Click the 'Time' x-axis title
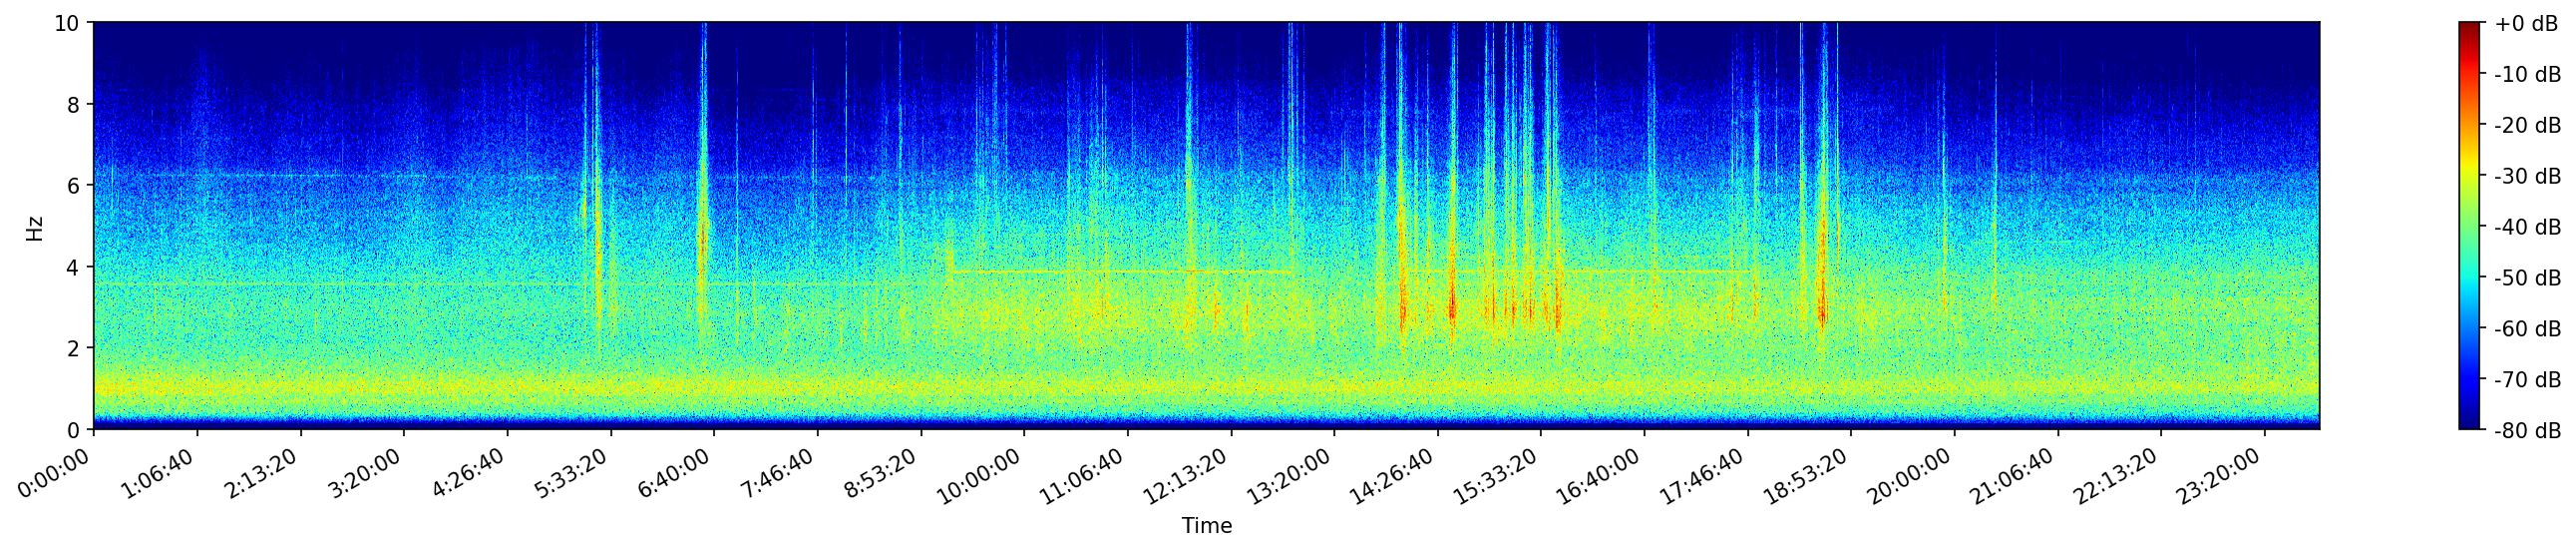 pos(1206,526)
